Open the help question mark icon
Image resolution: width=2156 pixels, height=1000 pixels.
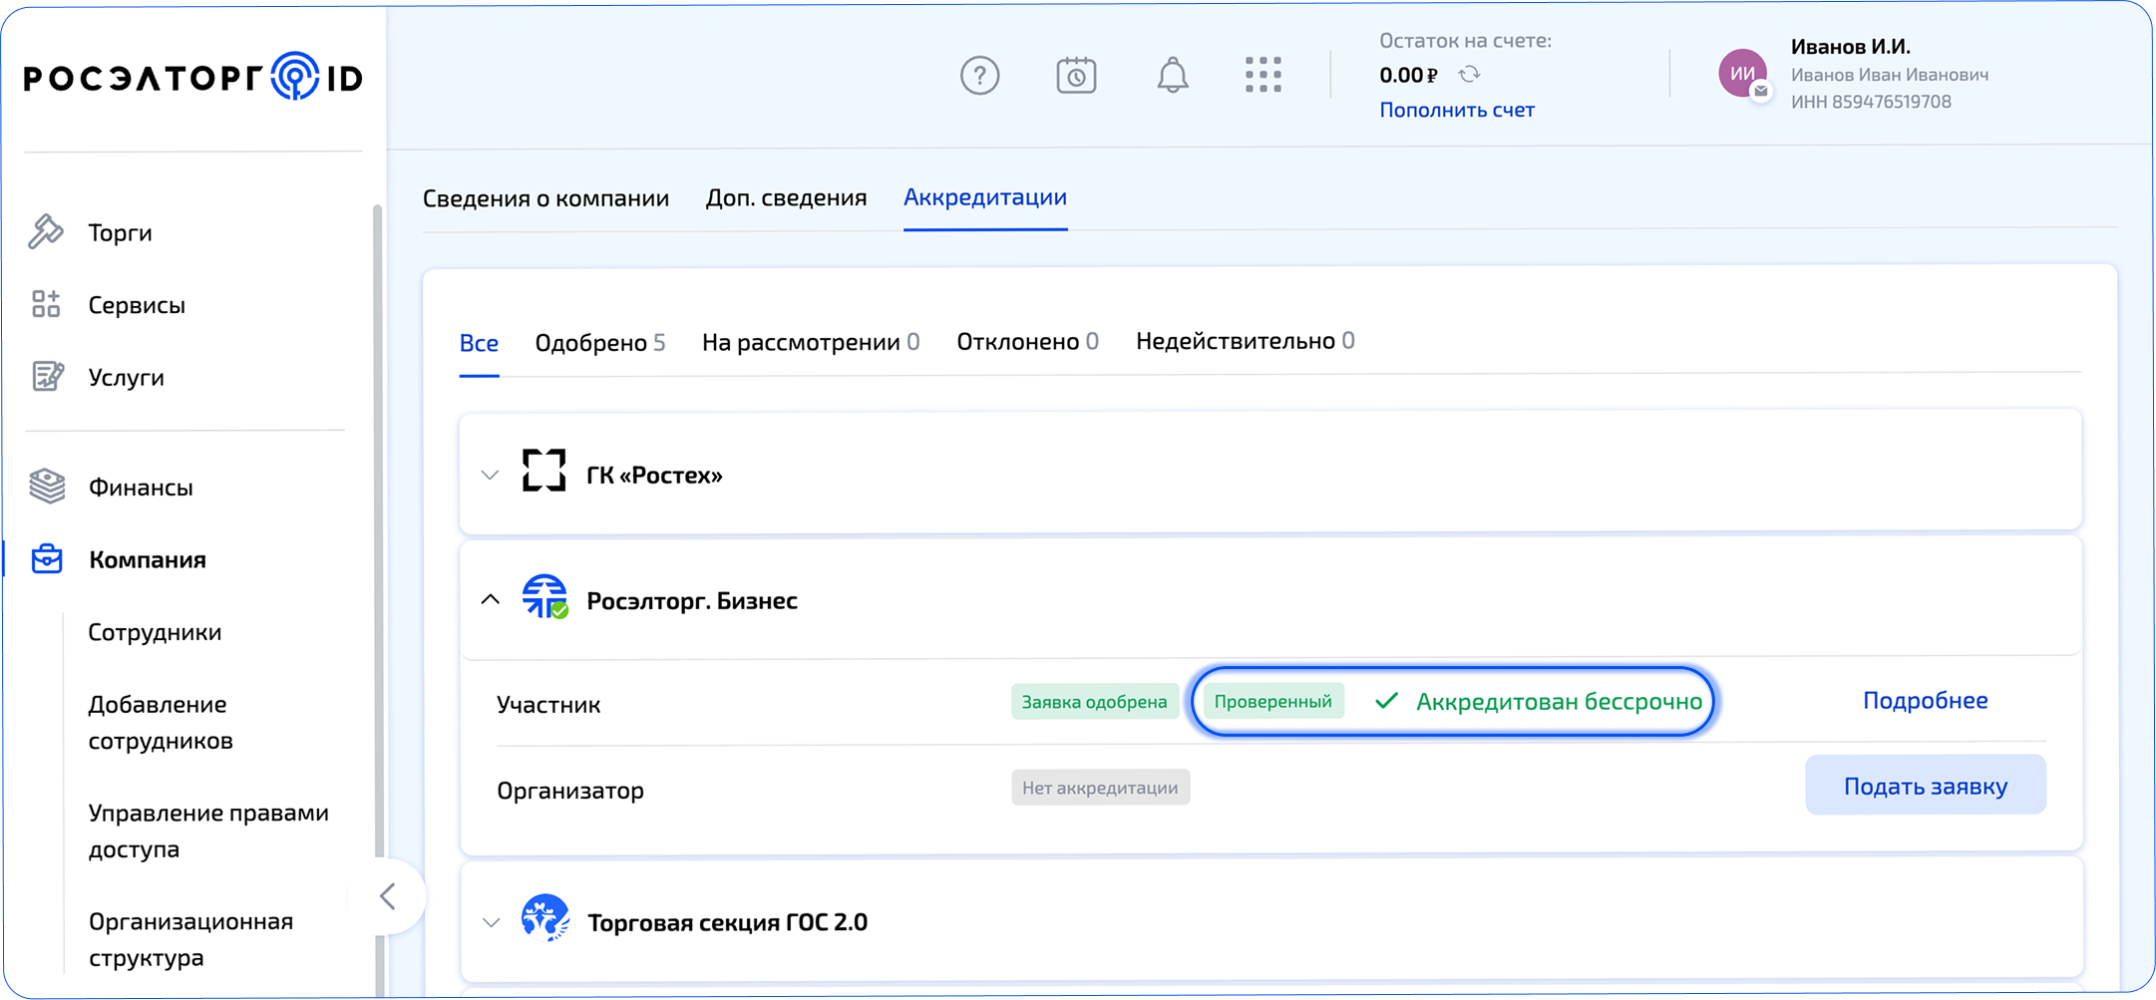click(x=980, y=75)
